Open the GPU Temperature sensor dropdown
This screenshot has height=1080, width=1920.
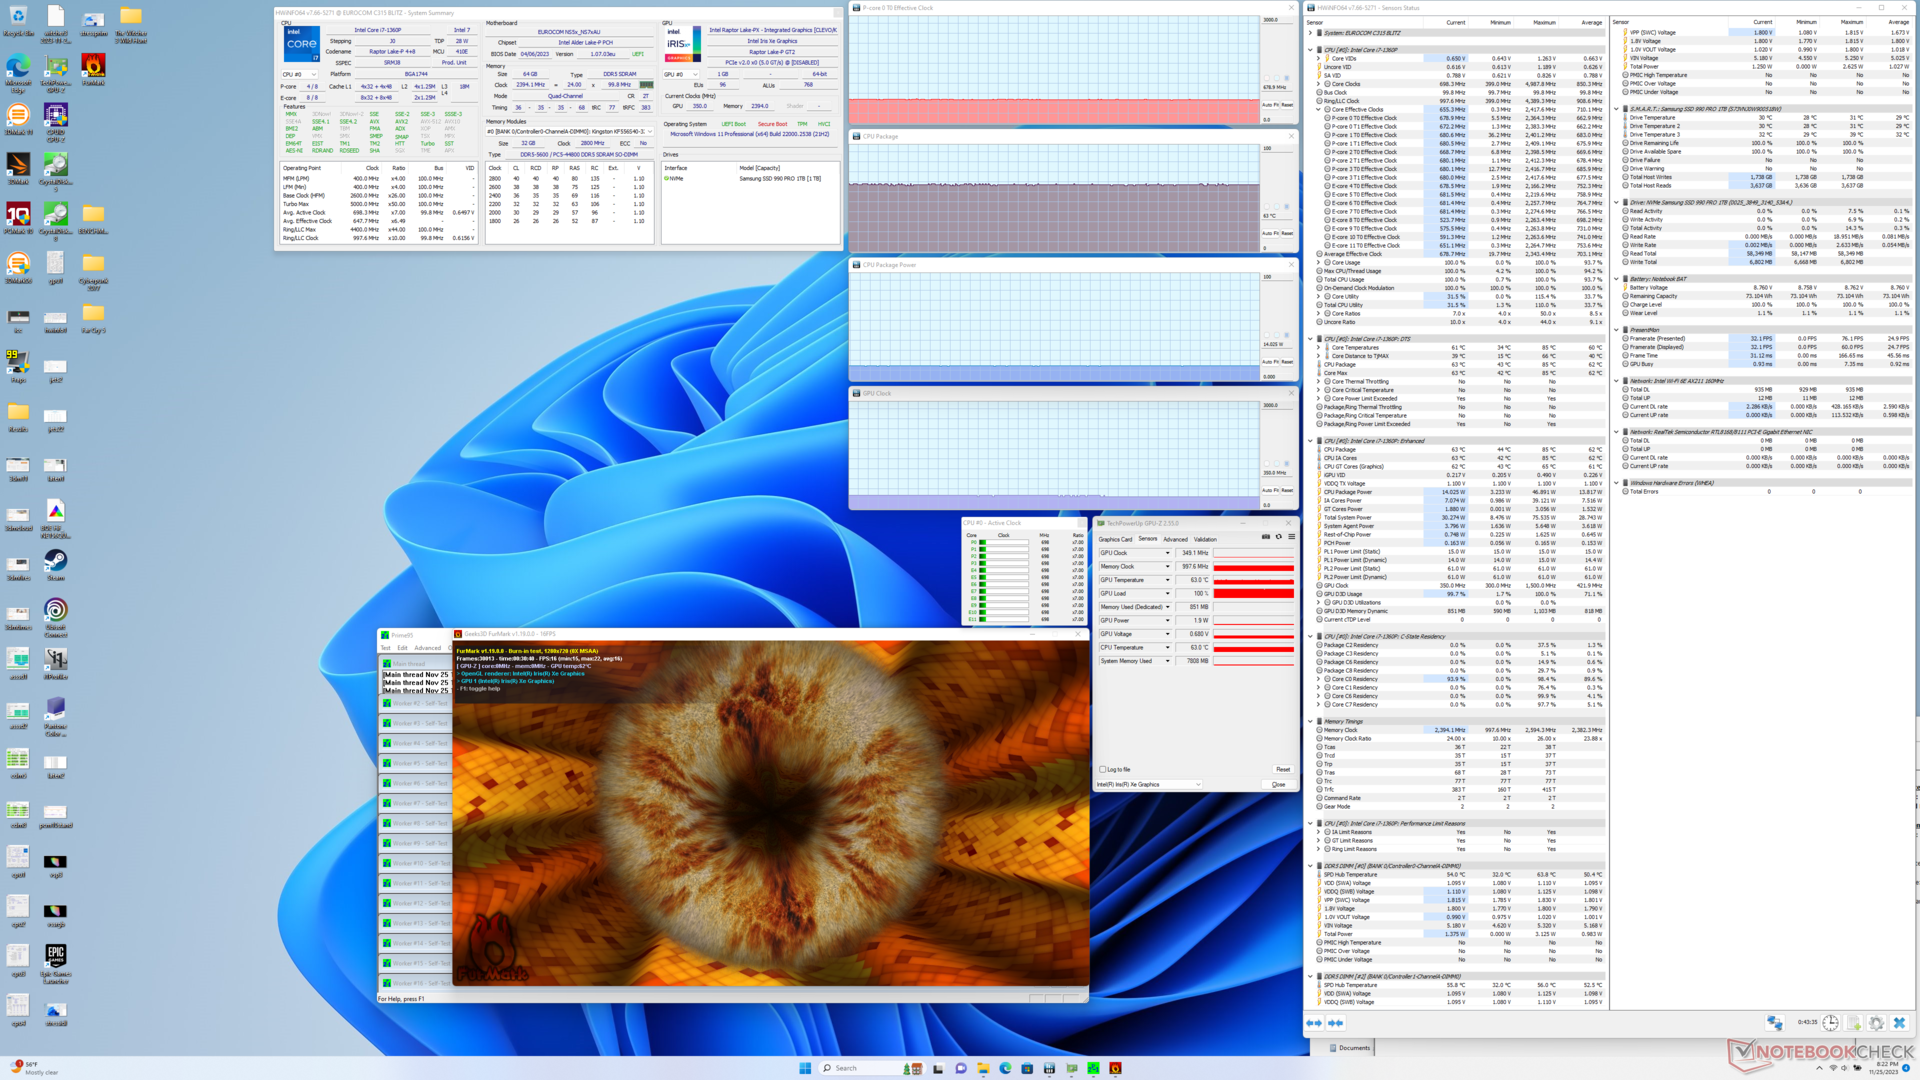tap(1167, 580)
